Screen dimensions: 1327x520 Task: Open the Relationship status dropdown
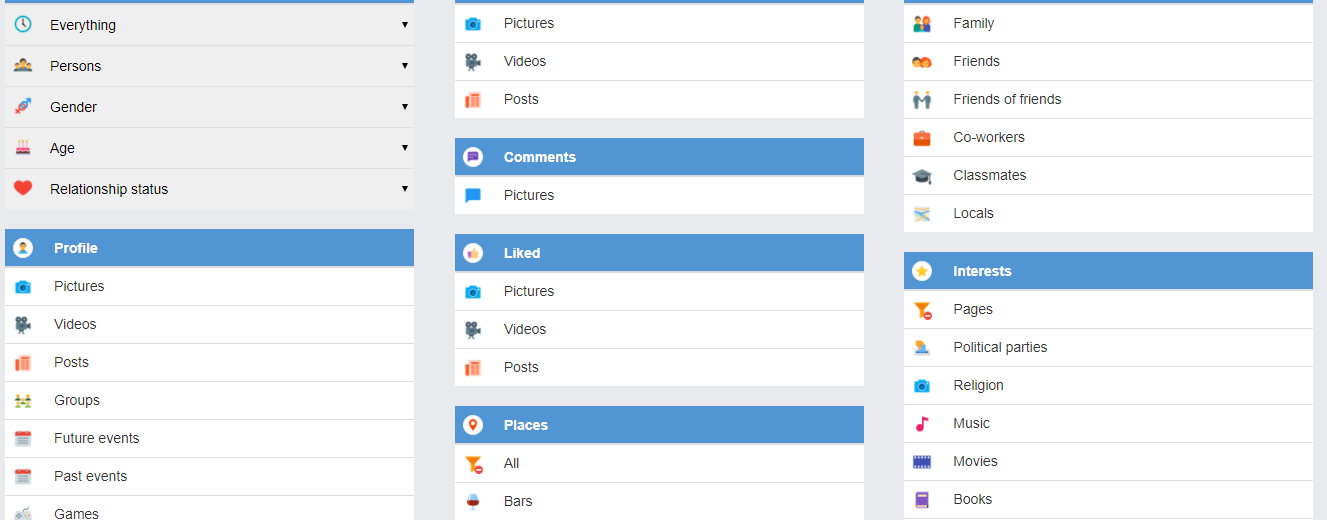click(405, 189)
